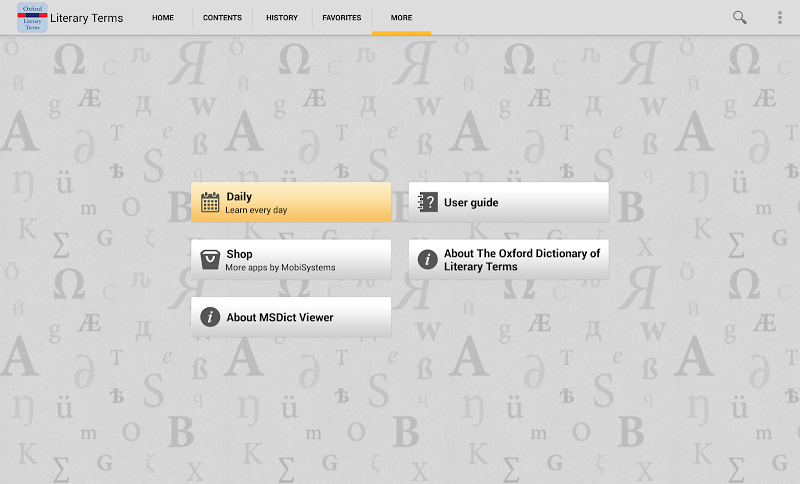Viewport: 800px width, 484px height.
Task: Click the Literary Terms app title
Action: coord(87,18)
